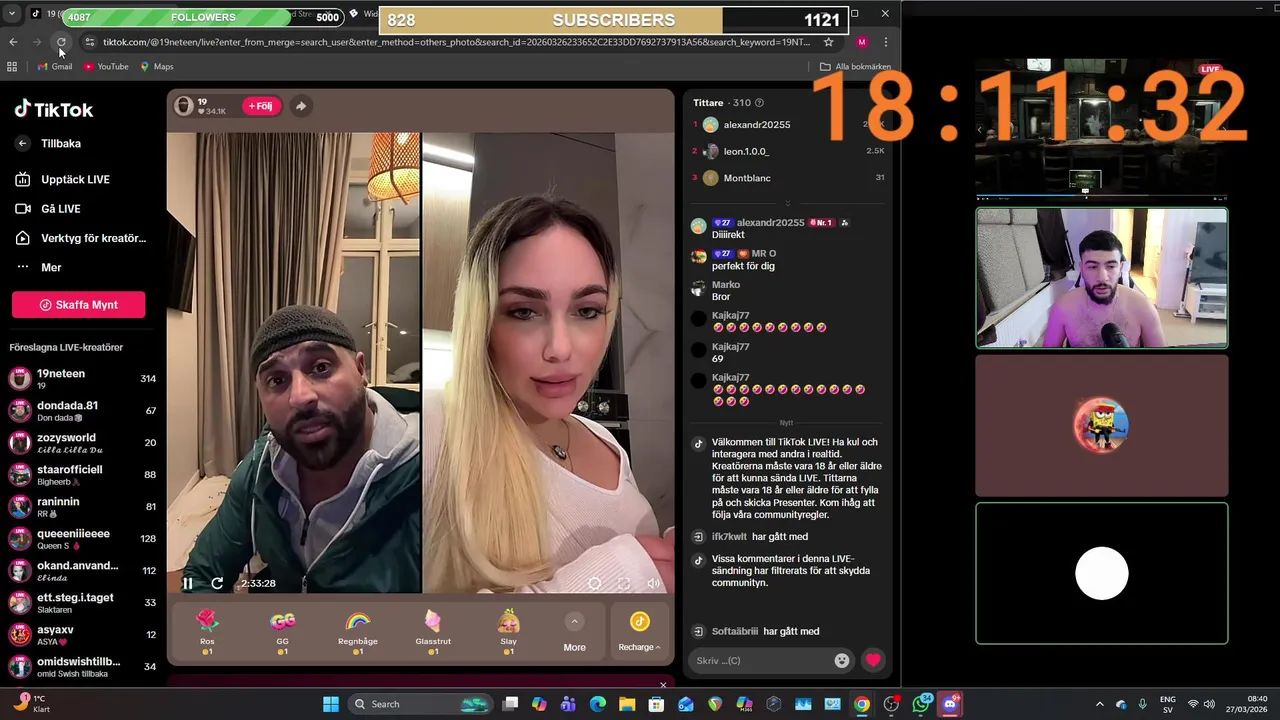Open the emoji picker in chat
This screenshot has width=1280, height=720.
pos(842,660)
